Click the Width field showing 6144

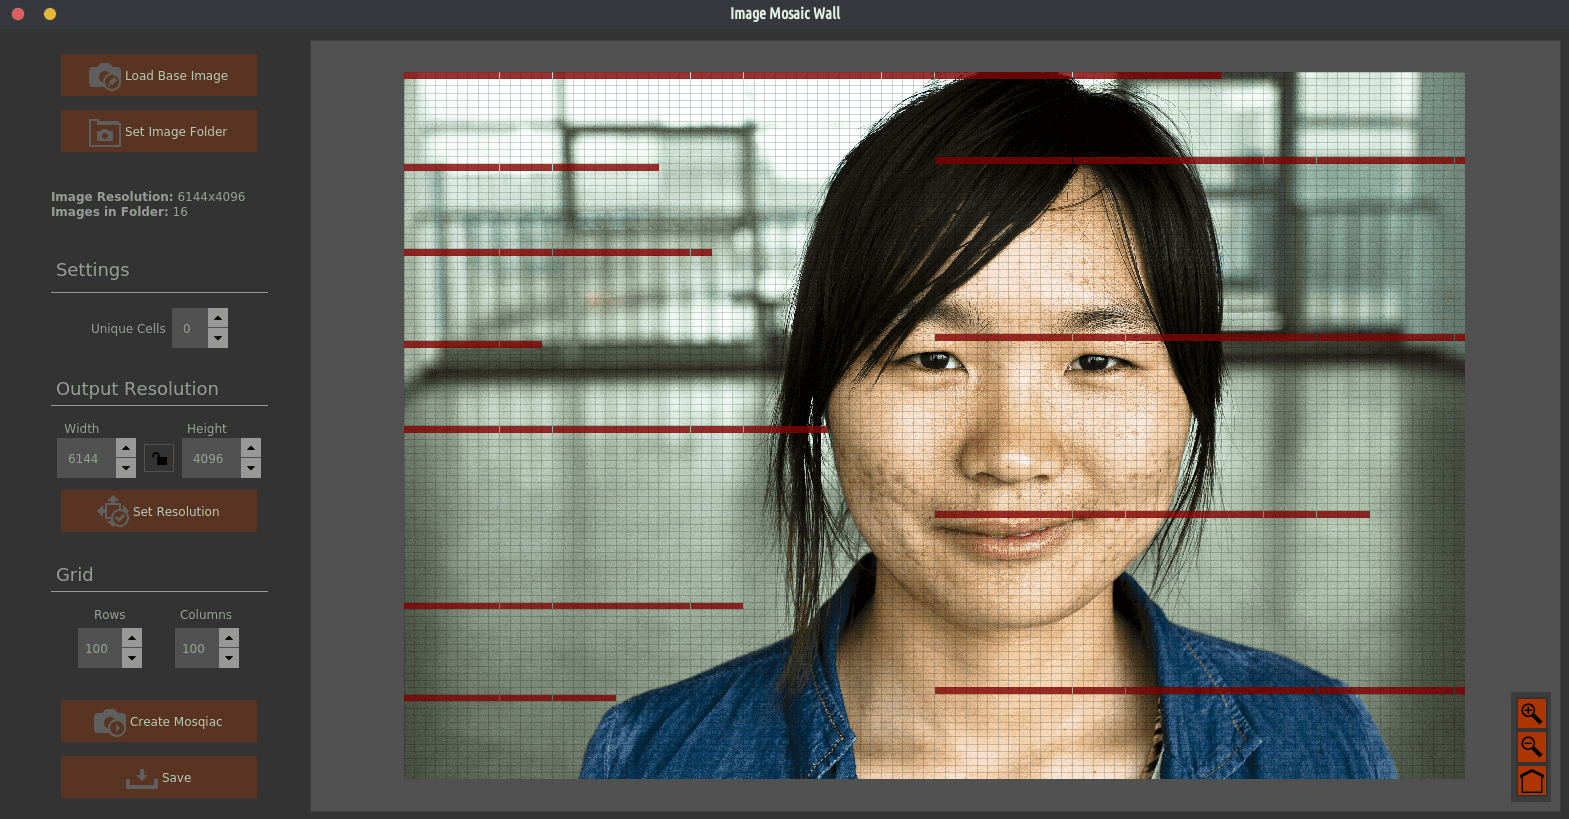86,458
